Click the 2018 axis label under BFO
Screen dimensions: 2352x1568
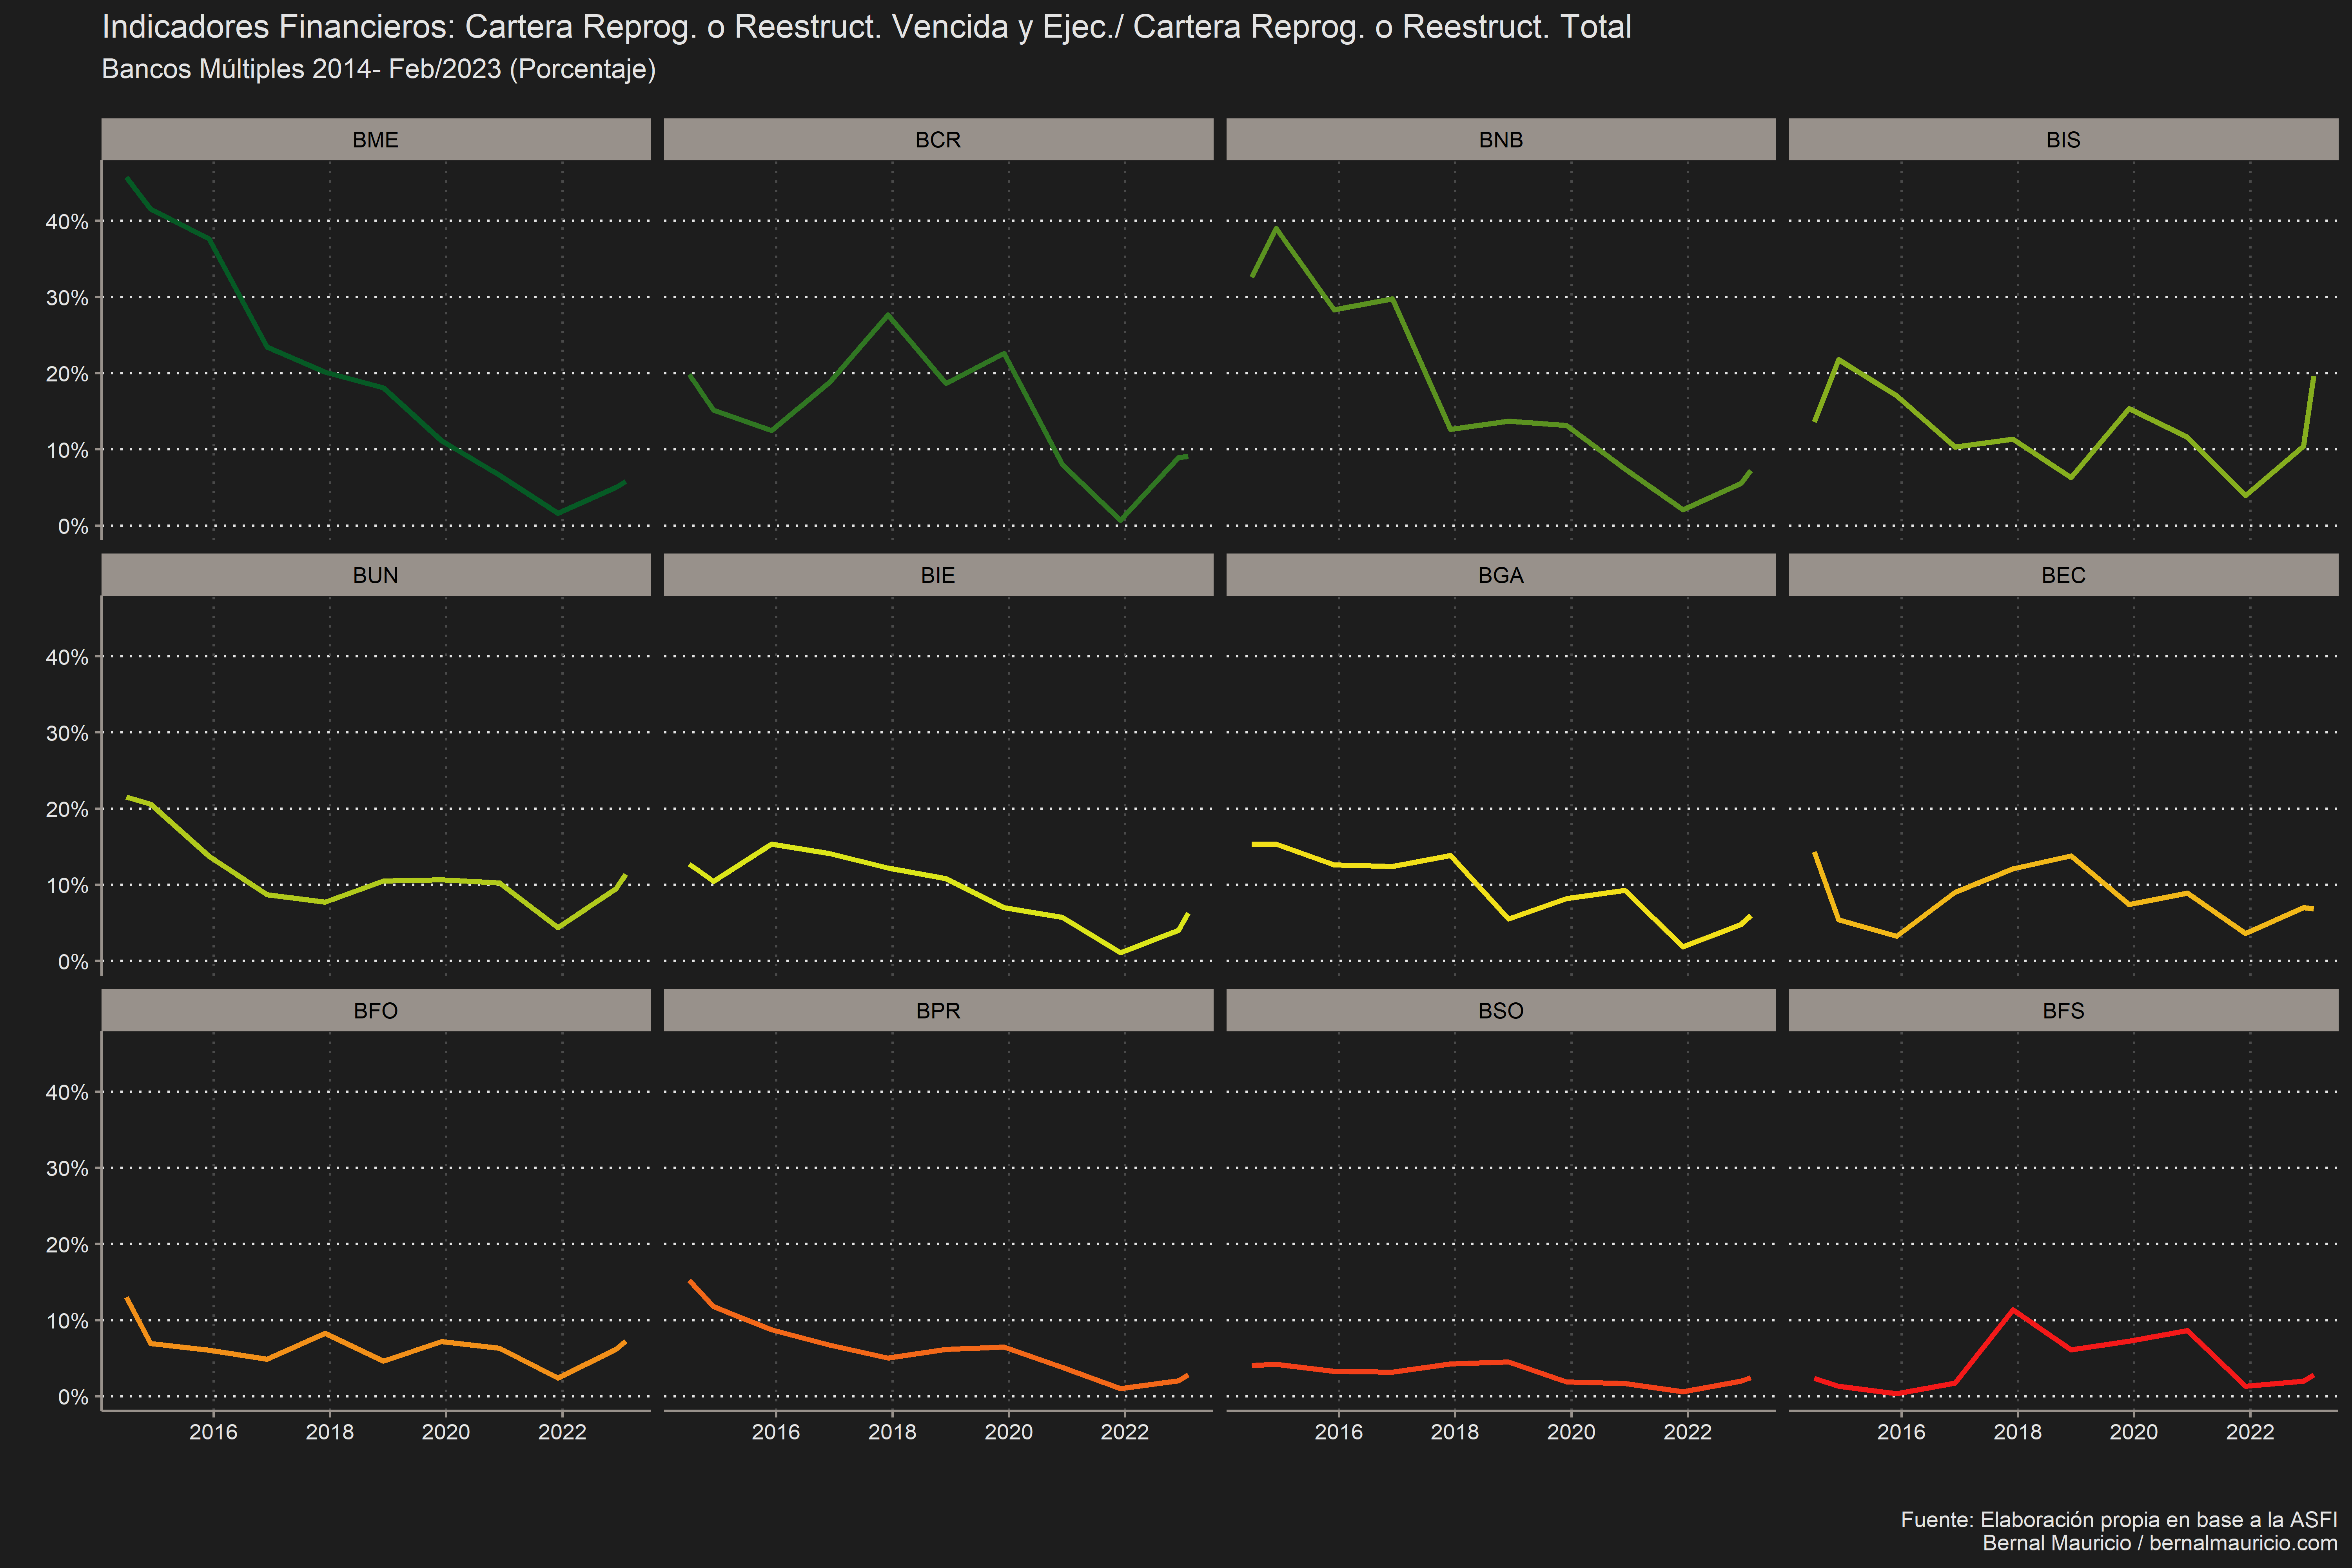[330, 1432]
